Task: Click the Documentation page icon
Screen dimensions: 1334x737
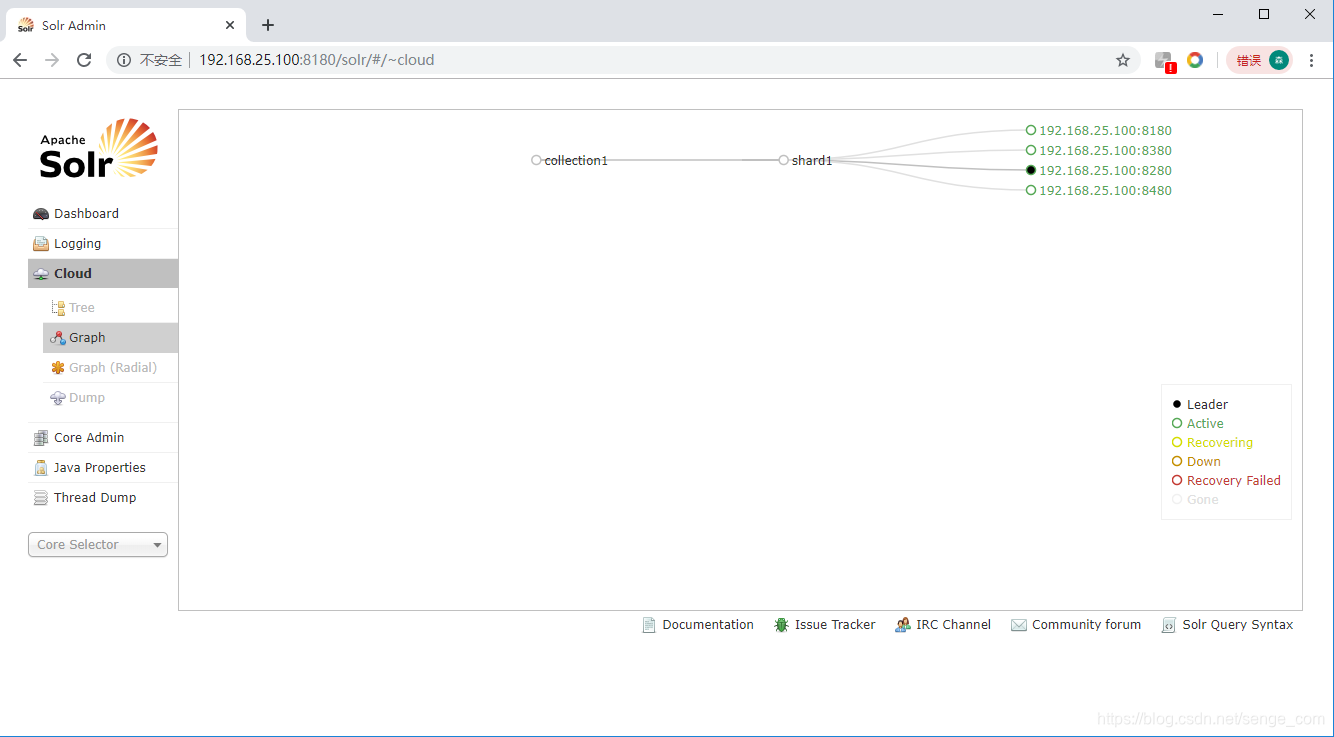Action: [649, 625]
